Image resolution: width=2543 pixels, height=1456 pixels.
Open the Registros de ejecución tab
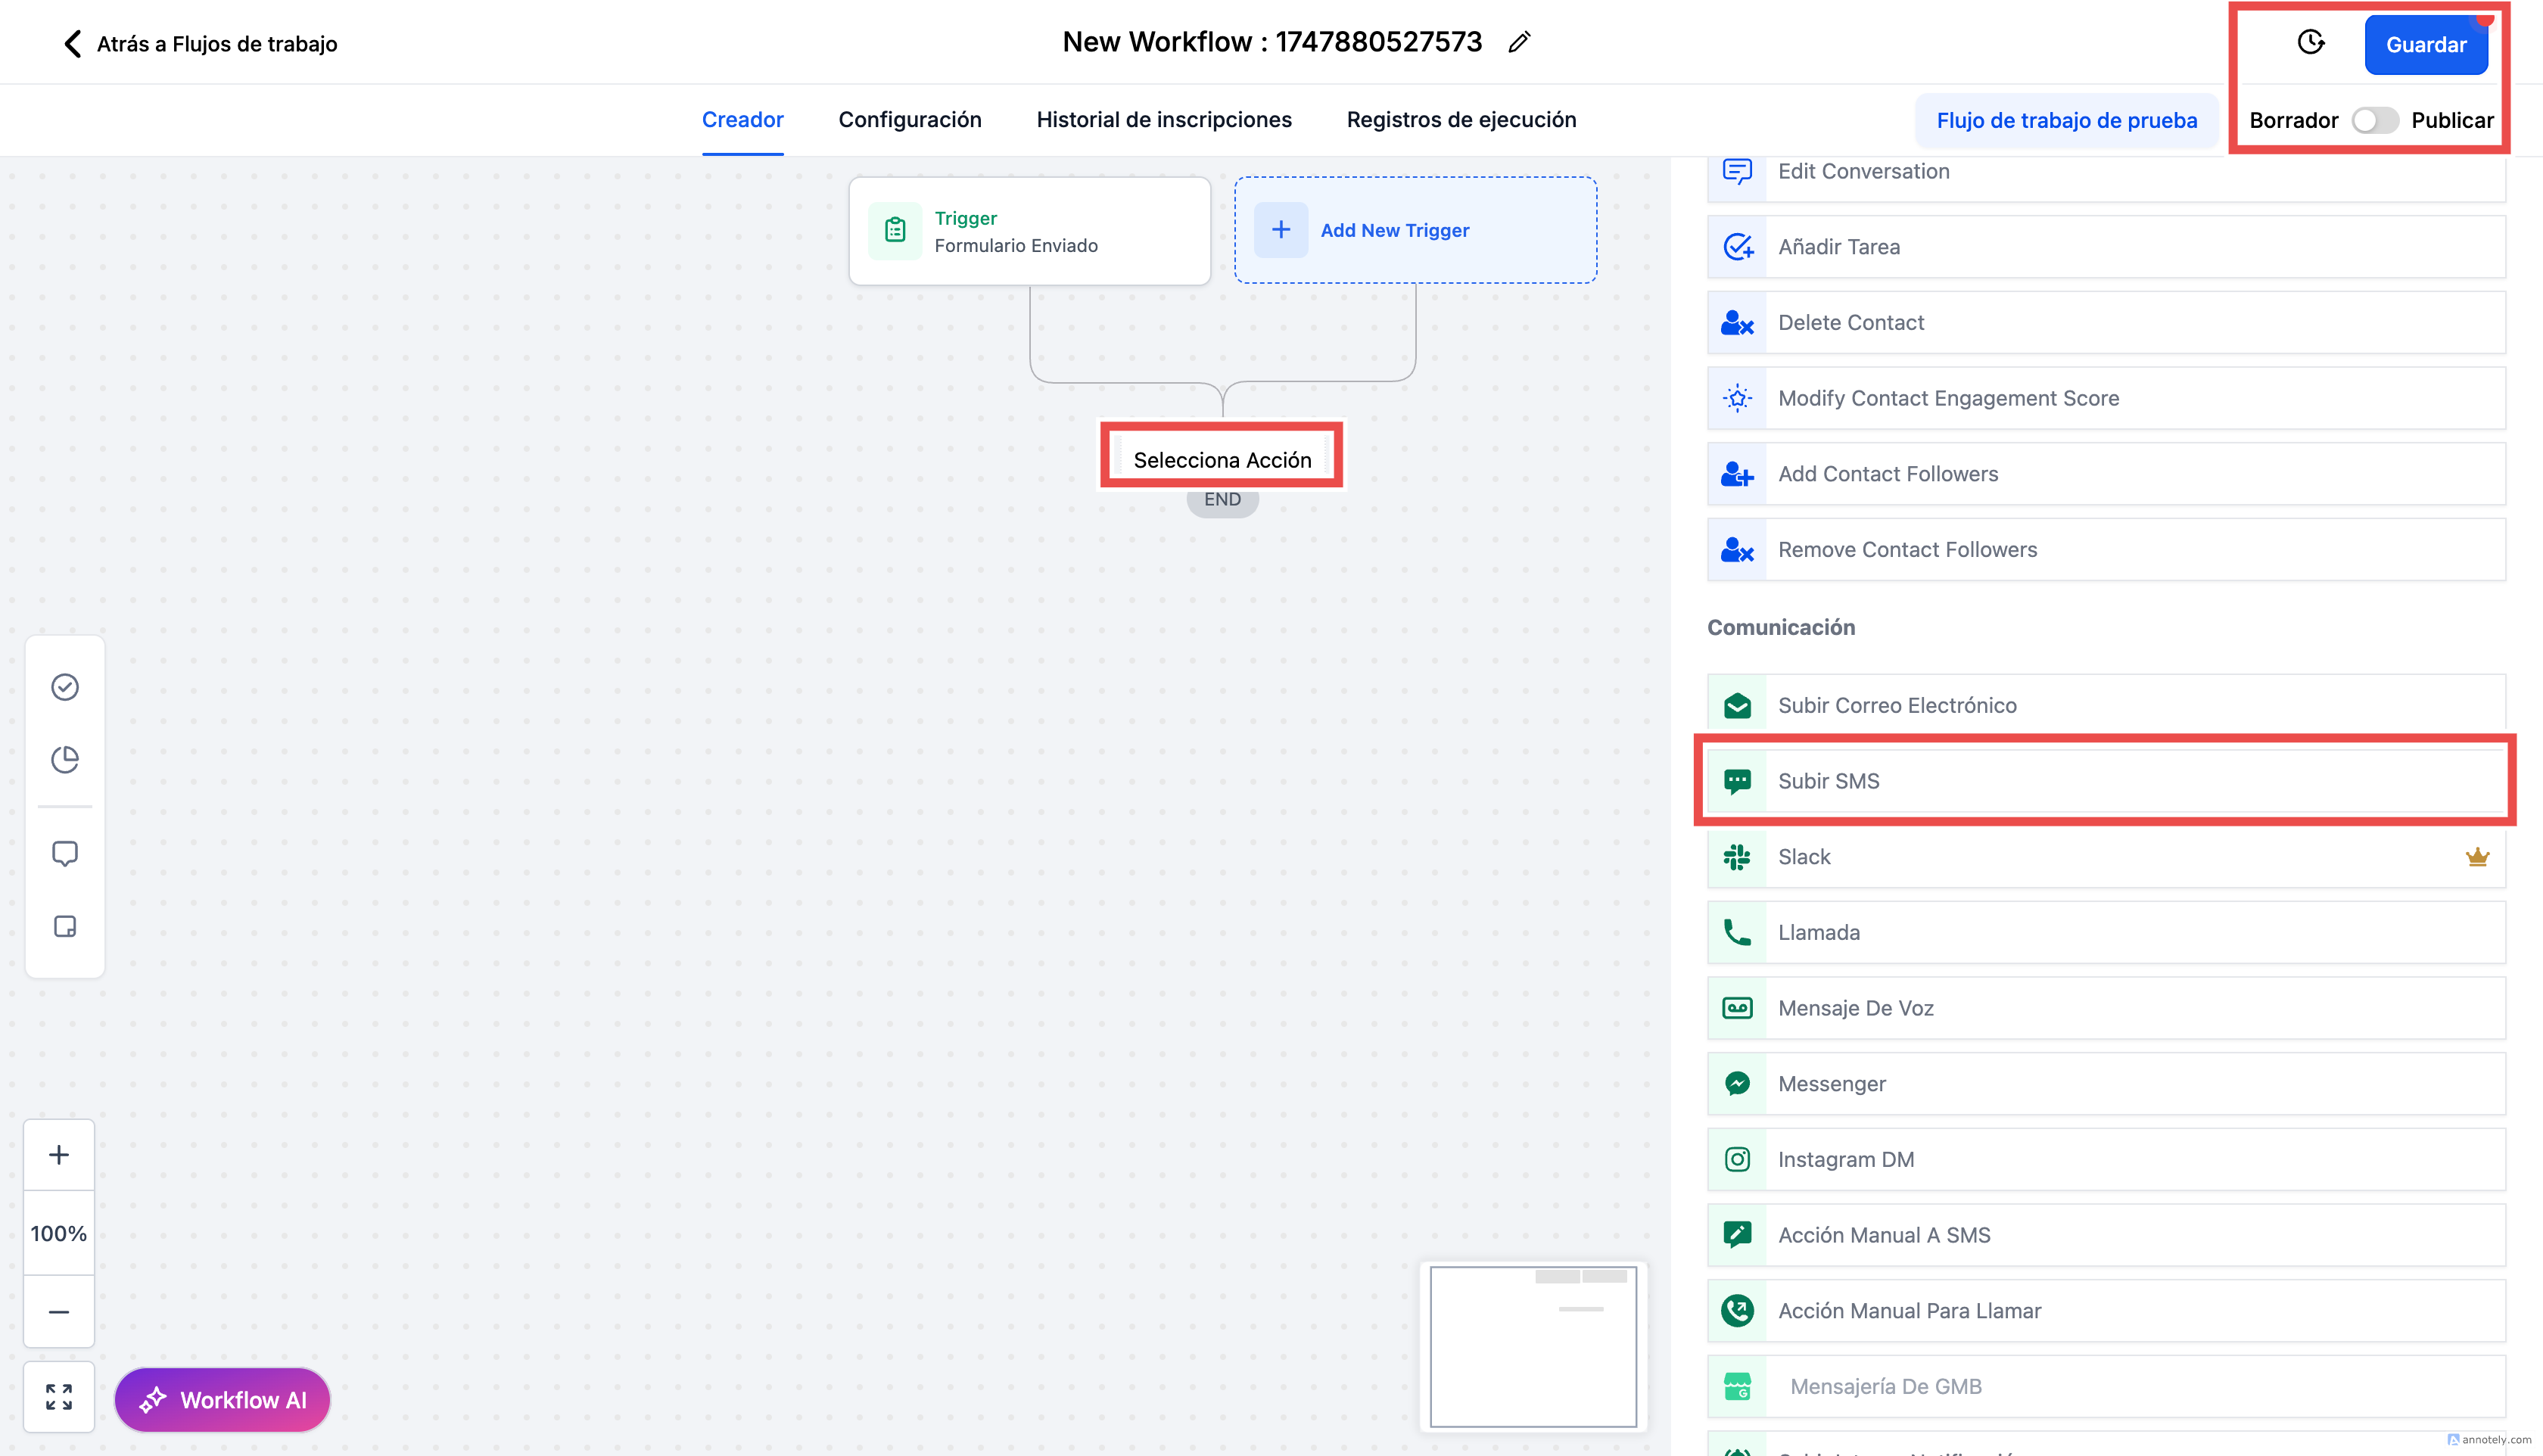tap(1460, 120)
